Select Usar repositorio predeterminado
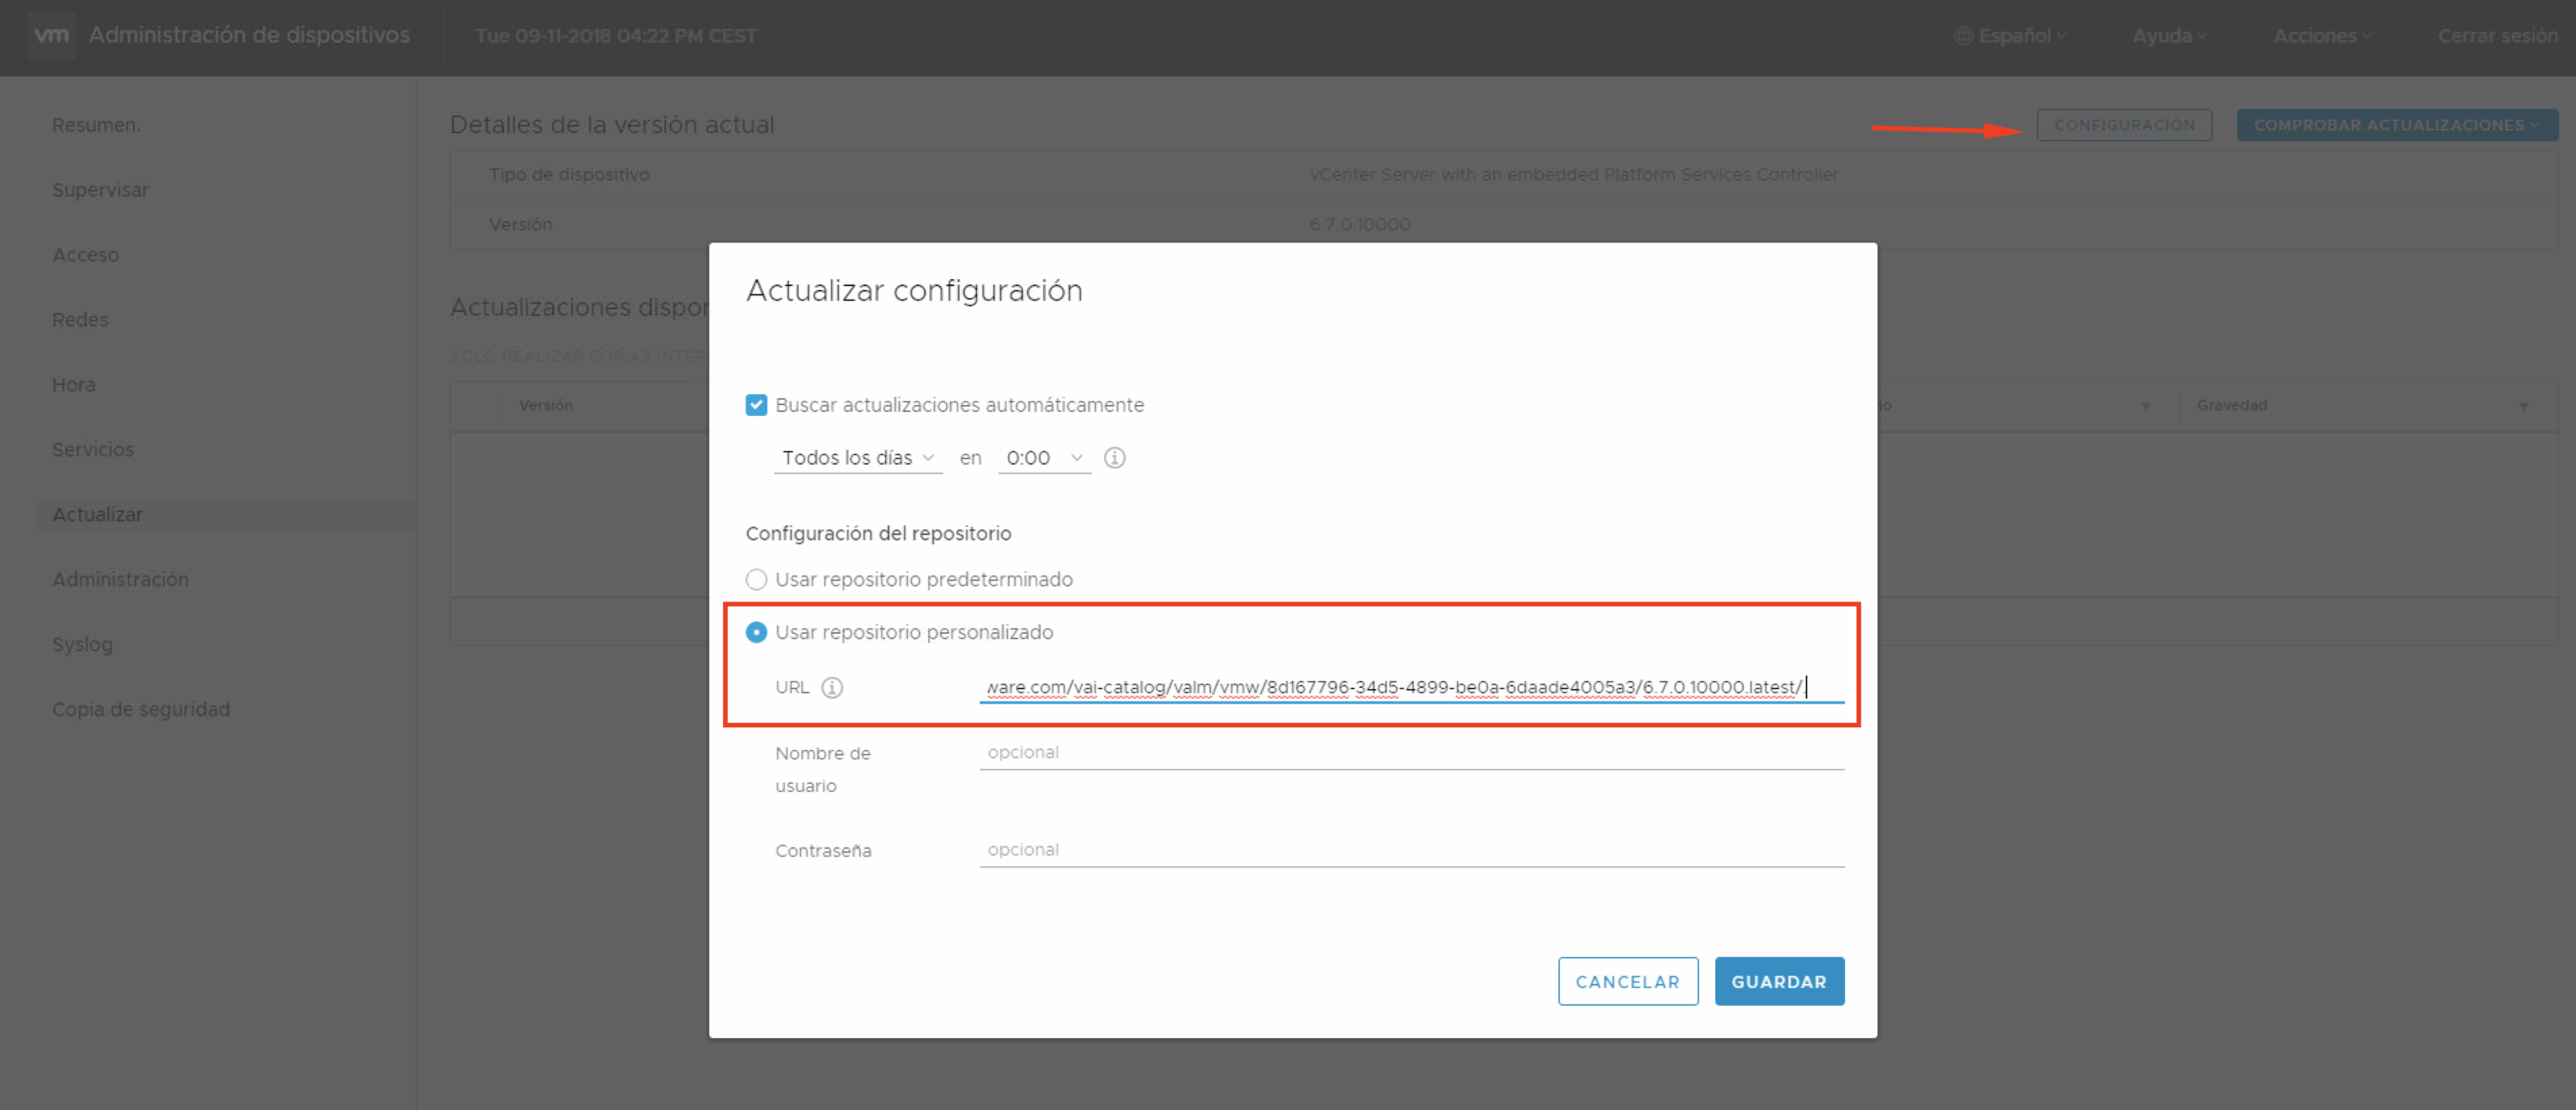Viewport: 2576px width, 1110px height. pyautogui.click(x=756, y=579)
